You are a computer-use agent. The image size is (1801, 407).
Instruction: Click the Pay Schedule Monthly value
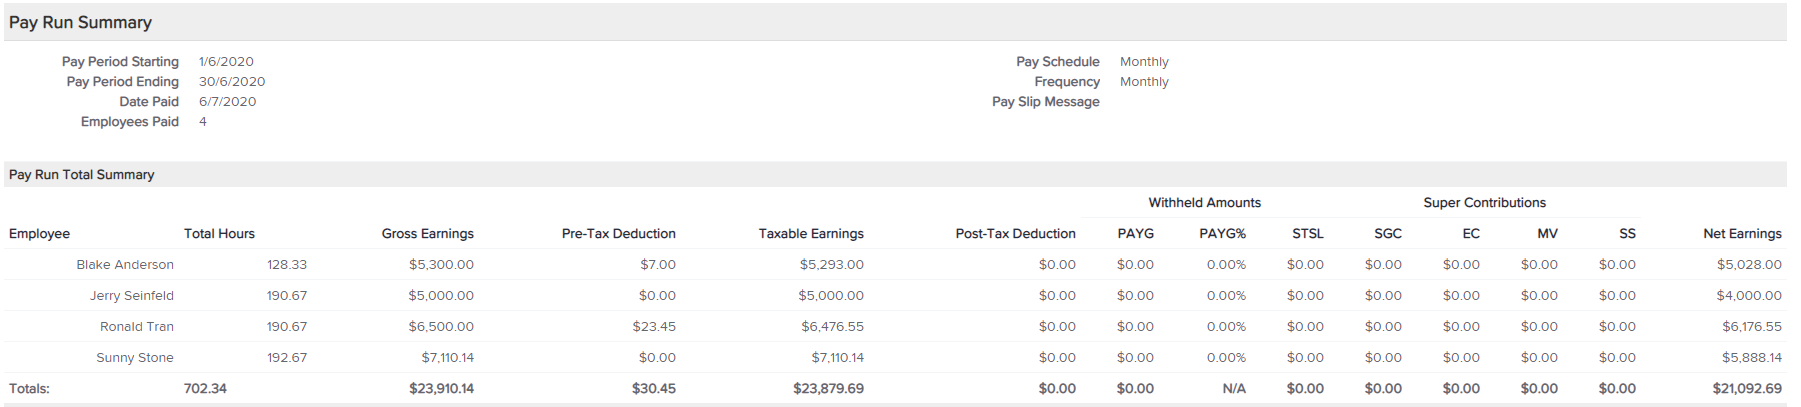(1144, 61)
